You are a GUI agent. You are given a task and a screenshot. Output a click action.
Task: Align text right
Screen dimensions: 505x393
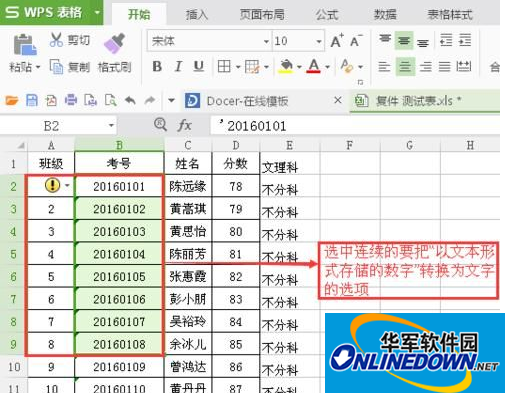pyautogui.click(x=426, y=66)
